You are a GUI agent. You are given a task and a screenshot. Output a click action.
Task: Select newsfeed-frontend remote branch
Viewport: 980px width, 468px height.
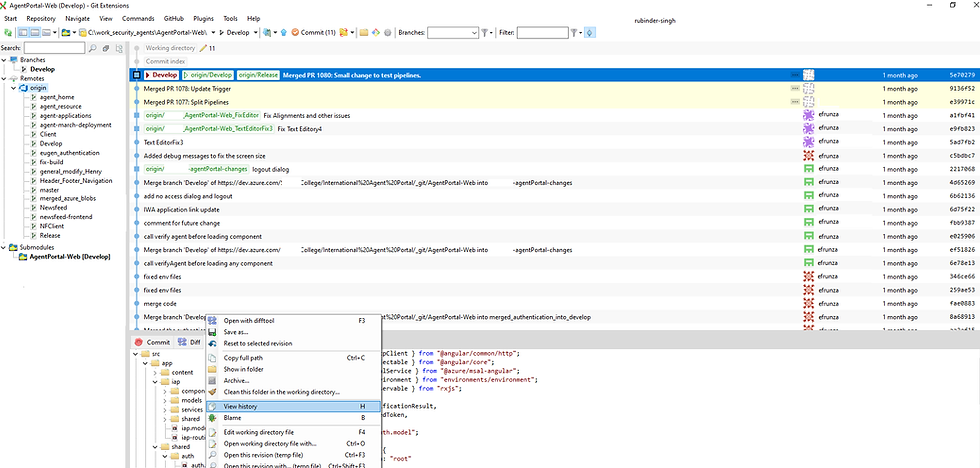[66, 217]
